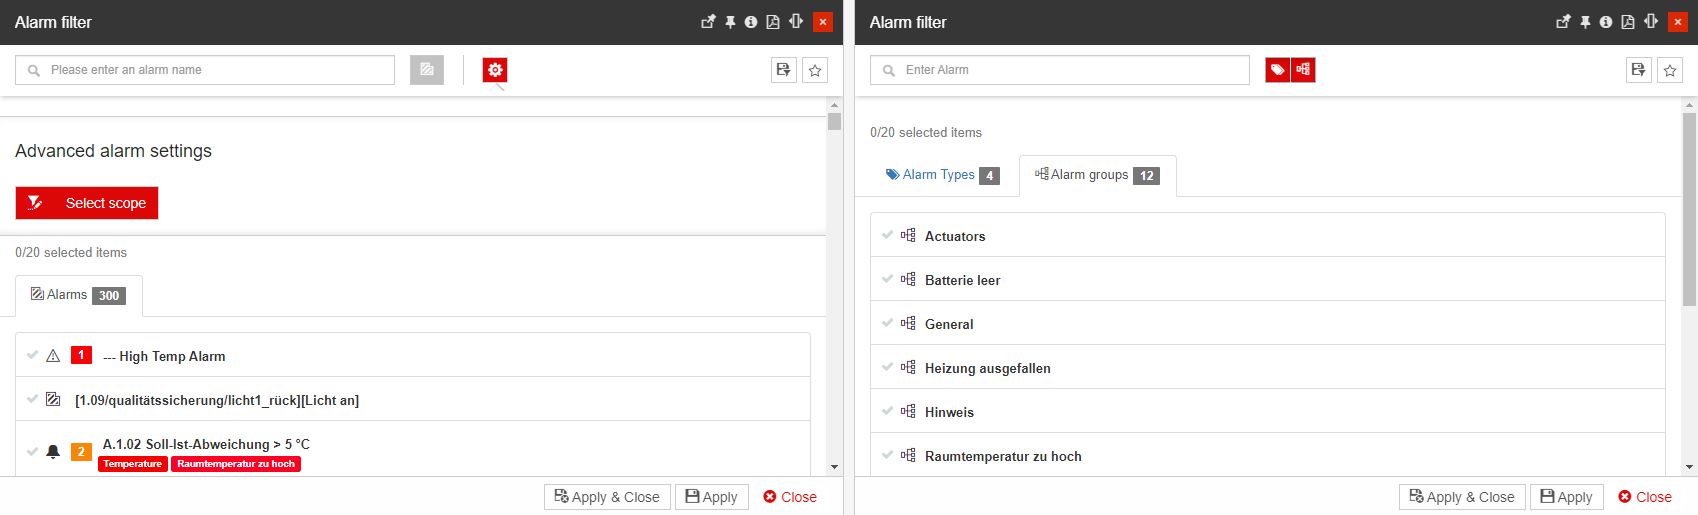
Task: Switch to the Alarm Types tab
Action: point(940,175)
